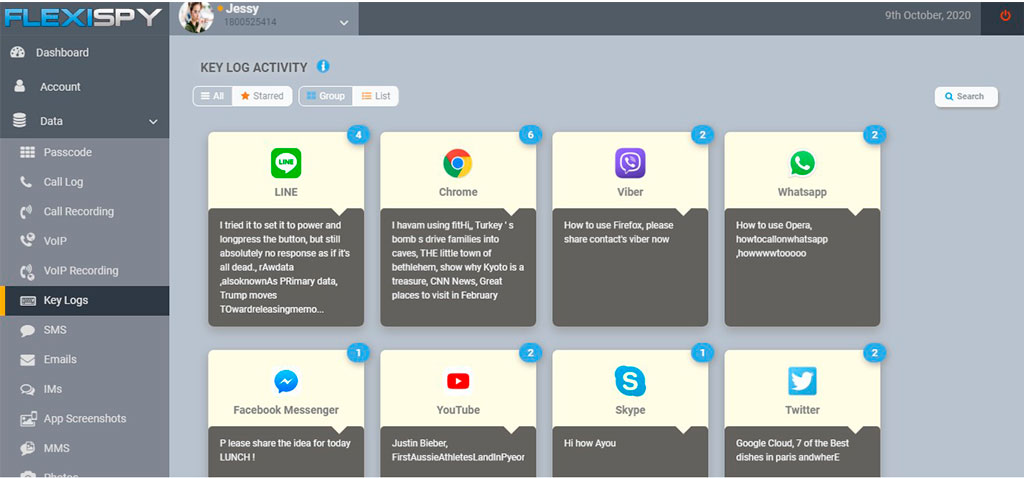This screenshot has width=1024, height=478.
Task: Click the Skype card count badge
Action: (703, 353)
